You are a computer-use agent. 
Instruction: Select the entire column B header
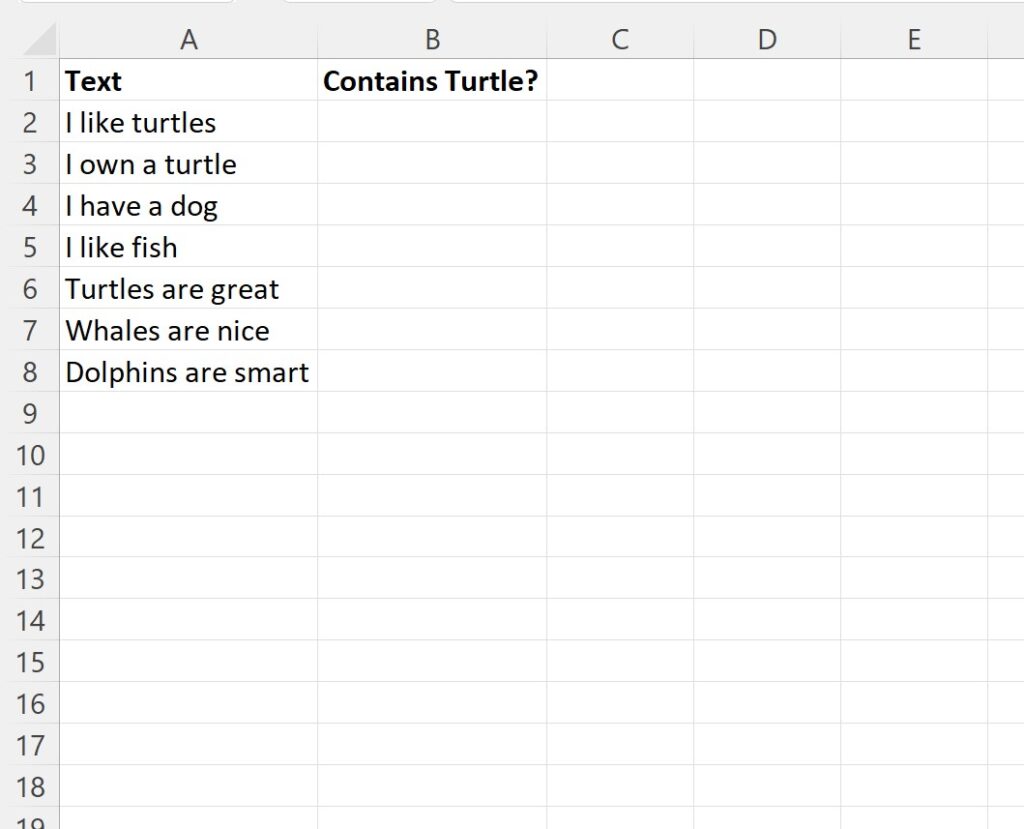coord(432,40)
